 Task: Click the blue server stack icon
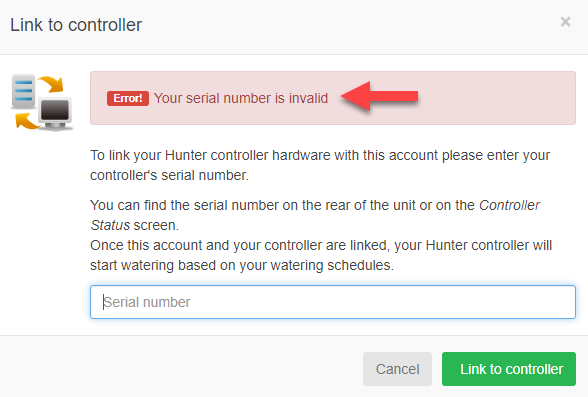[x=23, y=91]
